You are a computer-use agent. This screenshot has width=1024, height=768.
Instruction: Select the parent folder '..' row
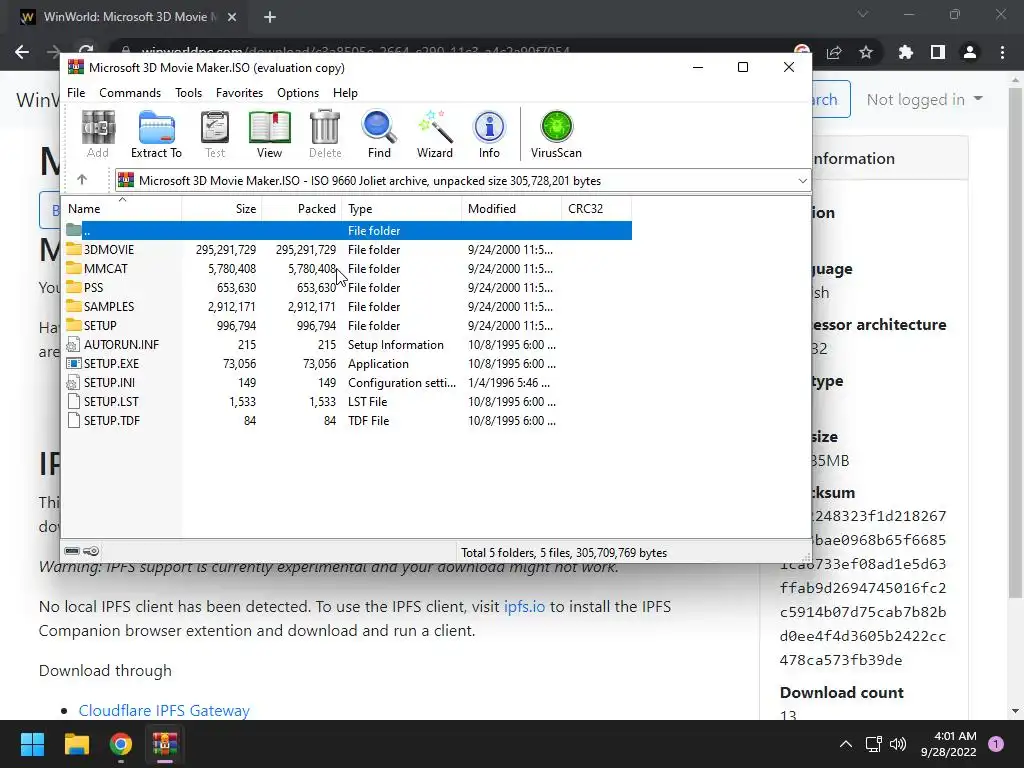tap(347, 231)
